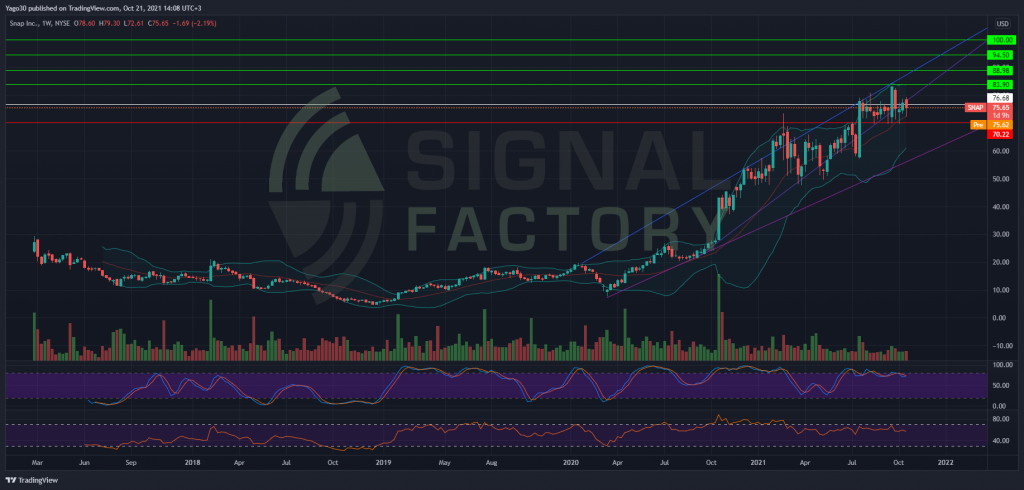Click the Jun label on time axis
Viewport: 1024px width, 490px height.
[84, 463]
